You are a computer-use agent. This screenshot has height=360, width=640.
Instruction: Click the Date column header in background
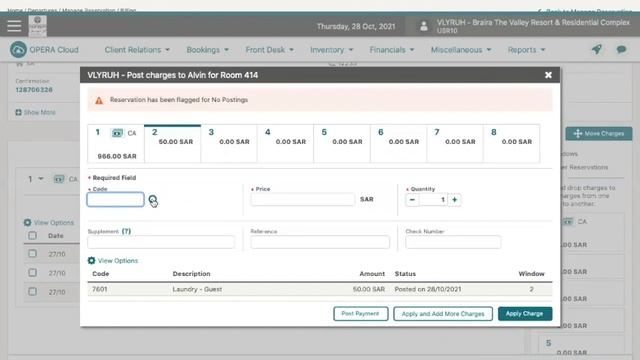point(56,236)
